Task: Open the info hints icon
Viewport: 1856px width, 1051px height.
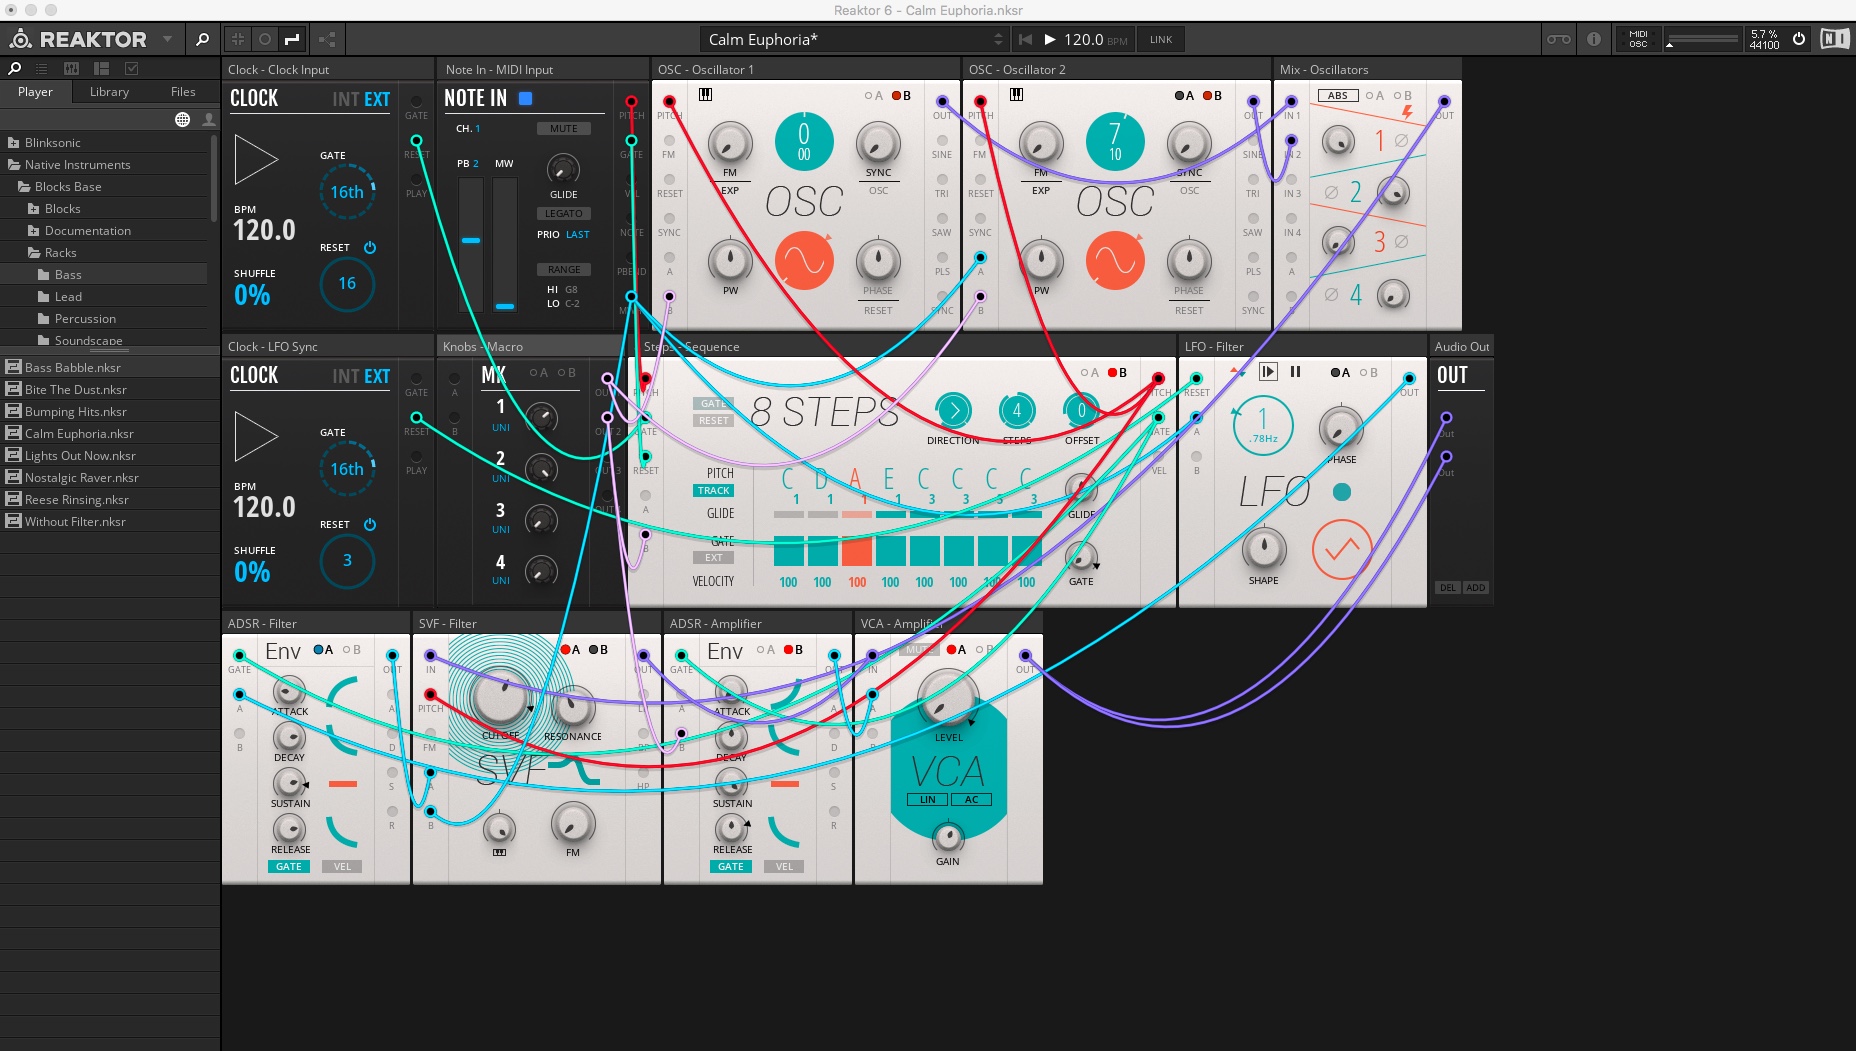Action: [1594, 39]
